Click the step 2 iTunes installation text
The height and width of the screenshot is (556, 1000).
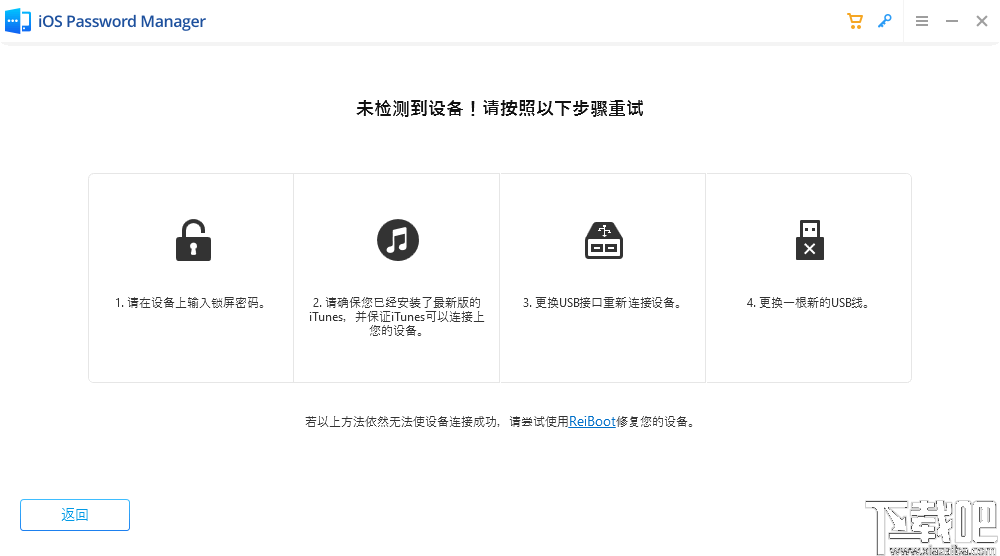point(397,316)
